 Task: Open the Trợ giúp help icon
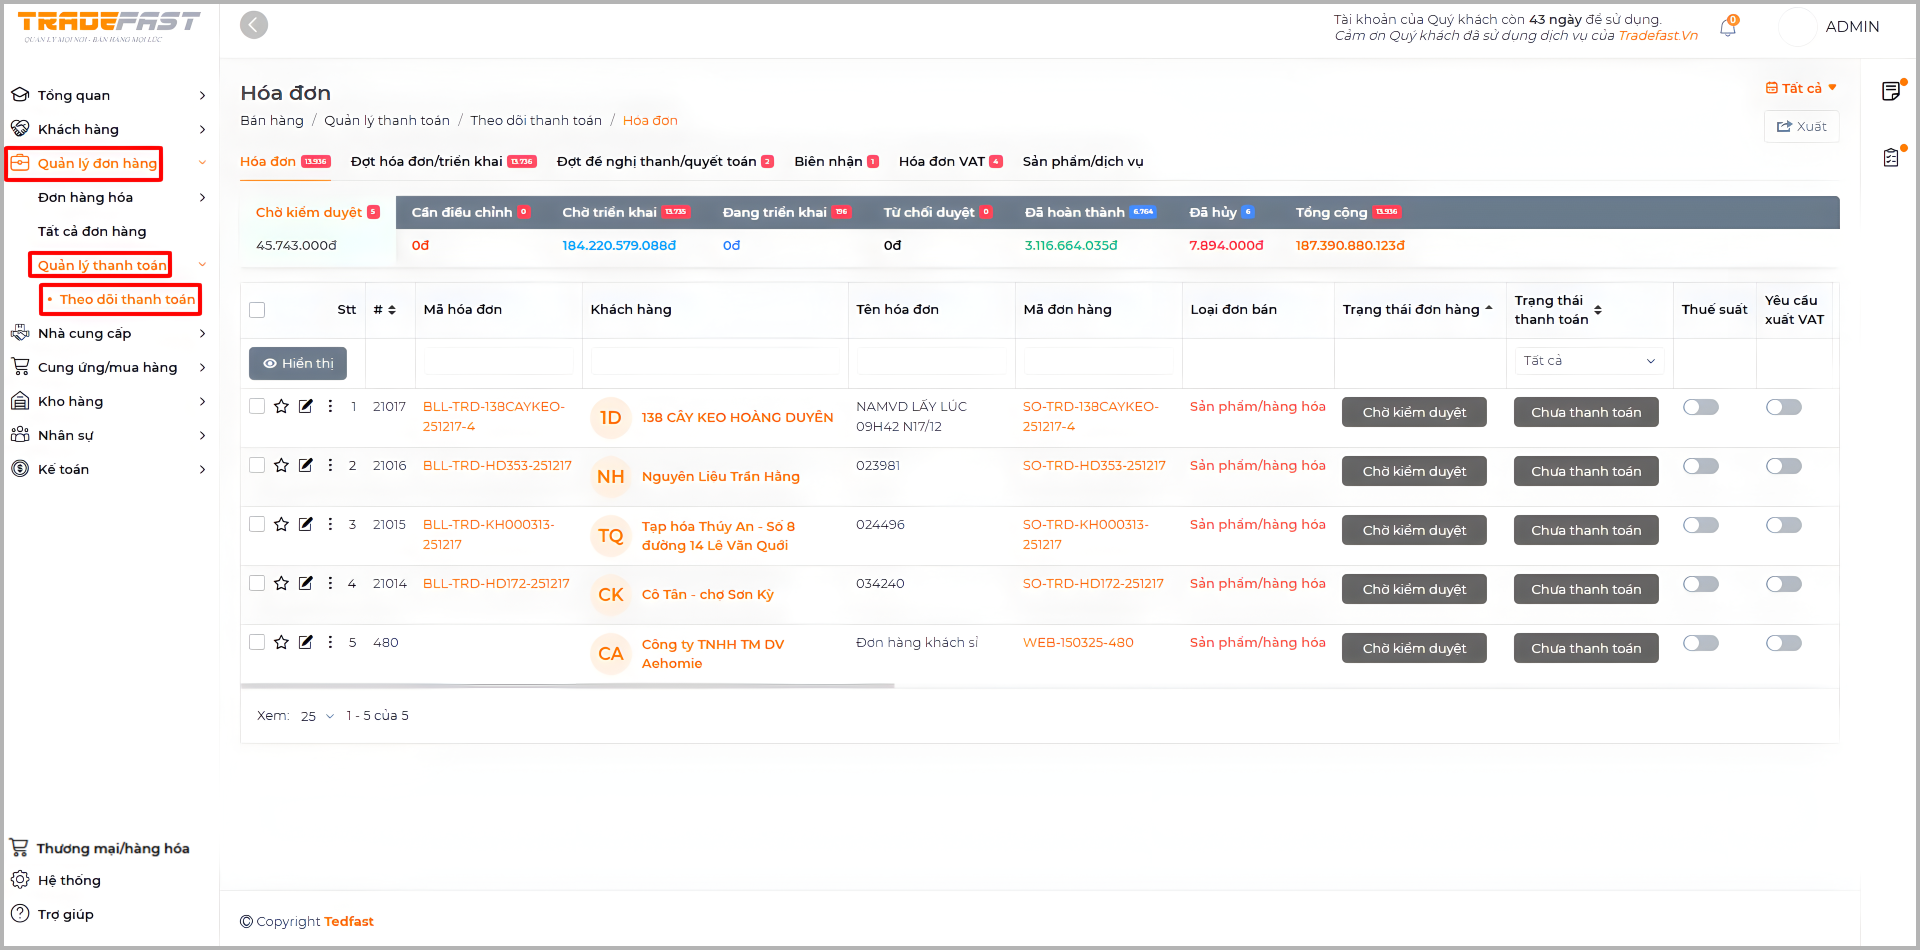pos(20,914)
